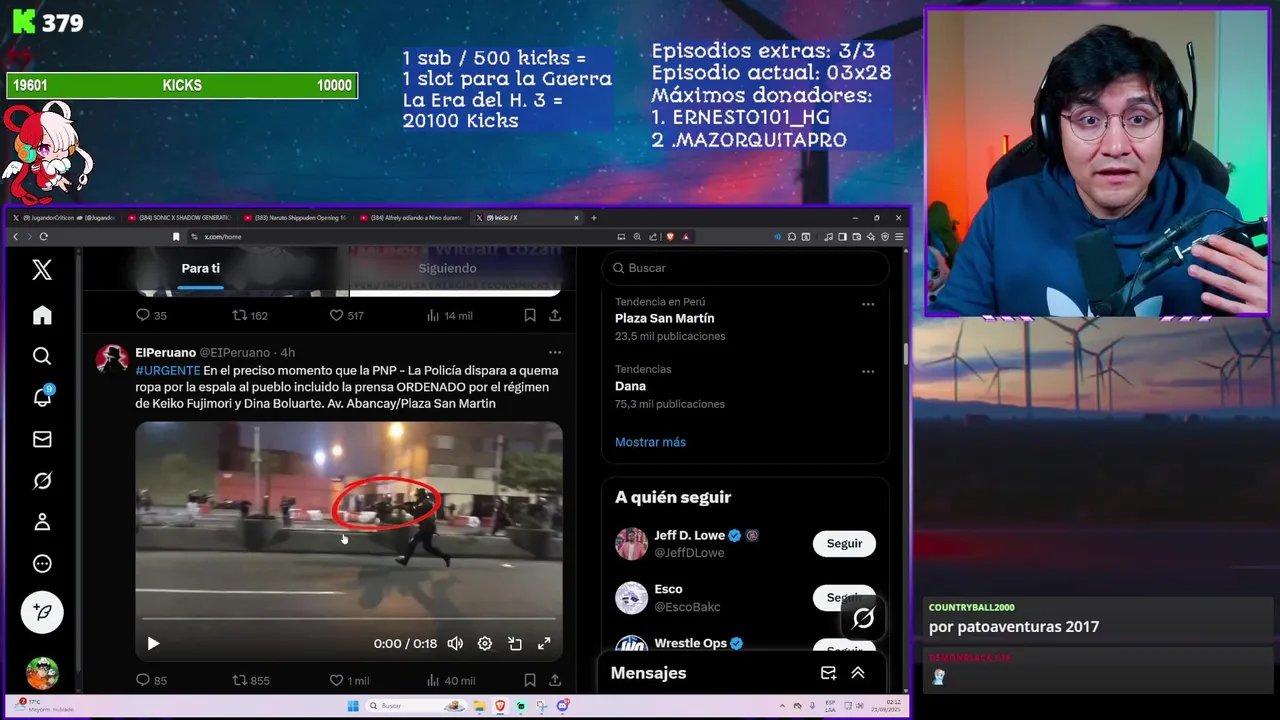The height and width of the screenshot is (720, 1280).
Task: Share the ElPeruano post
Action: [x=555, y=680]
